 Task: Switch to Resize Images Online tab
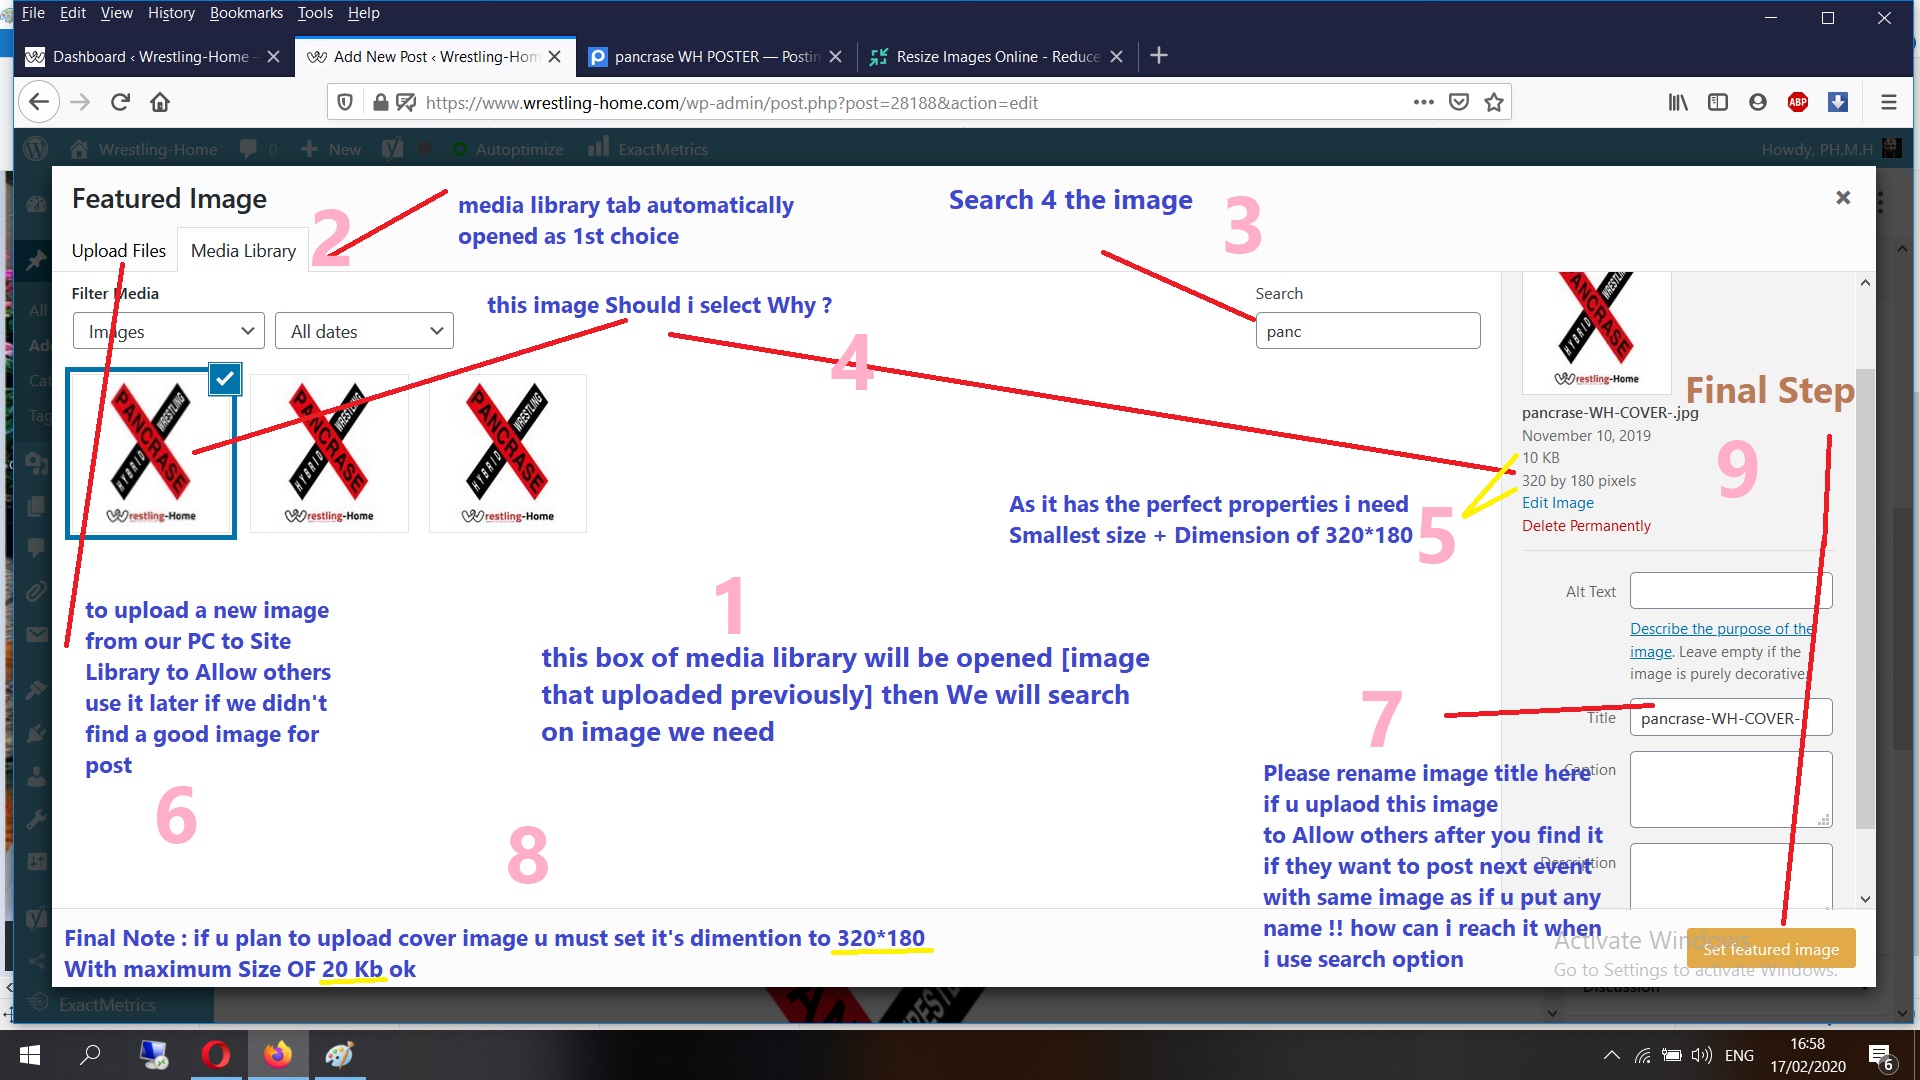(x=997, y=56)
